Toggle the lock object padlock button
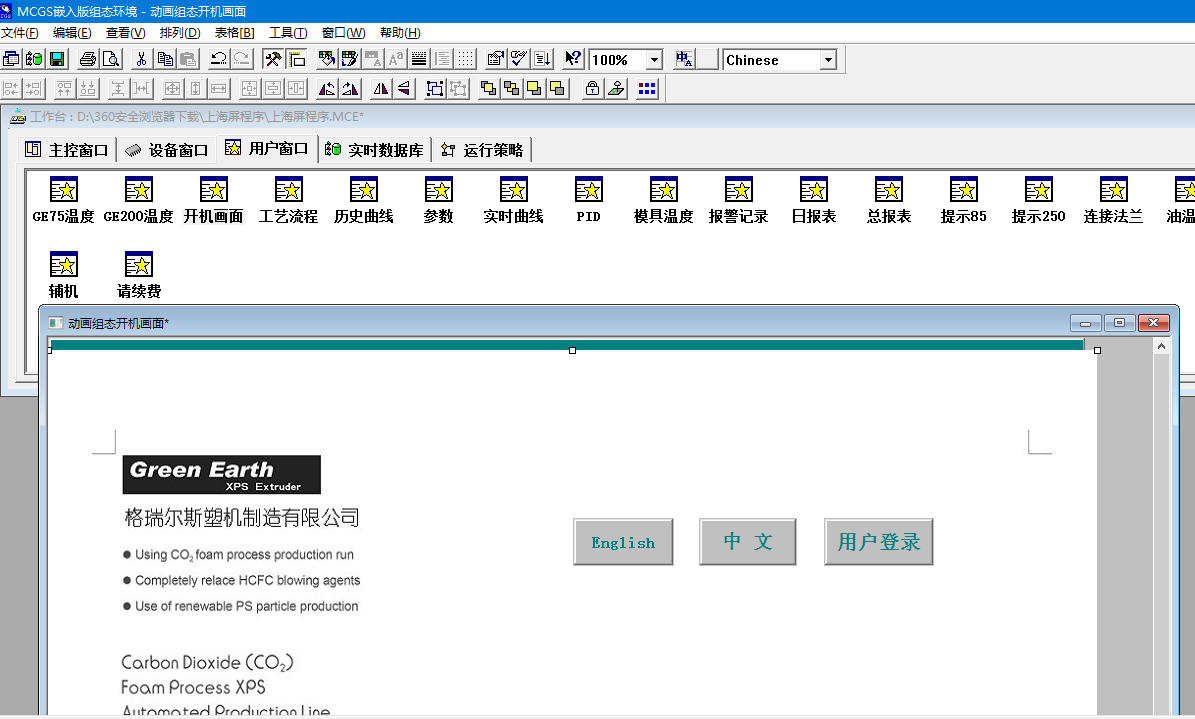1195x719 pixels. tap(592, 89)
